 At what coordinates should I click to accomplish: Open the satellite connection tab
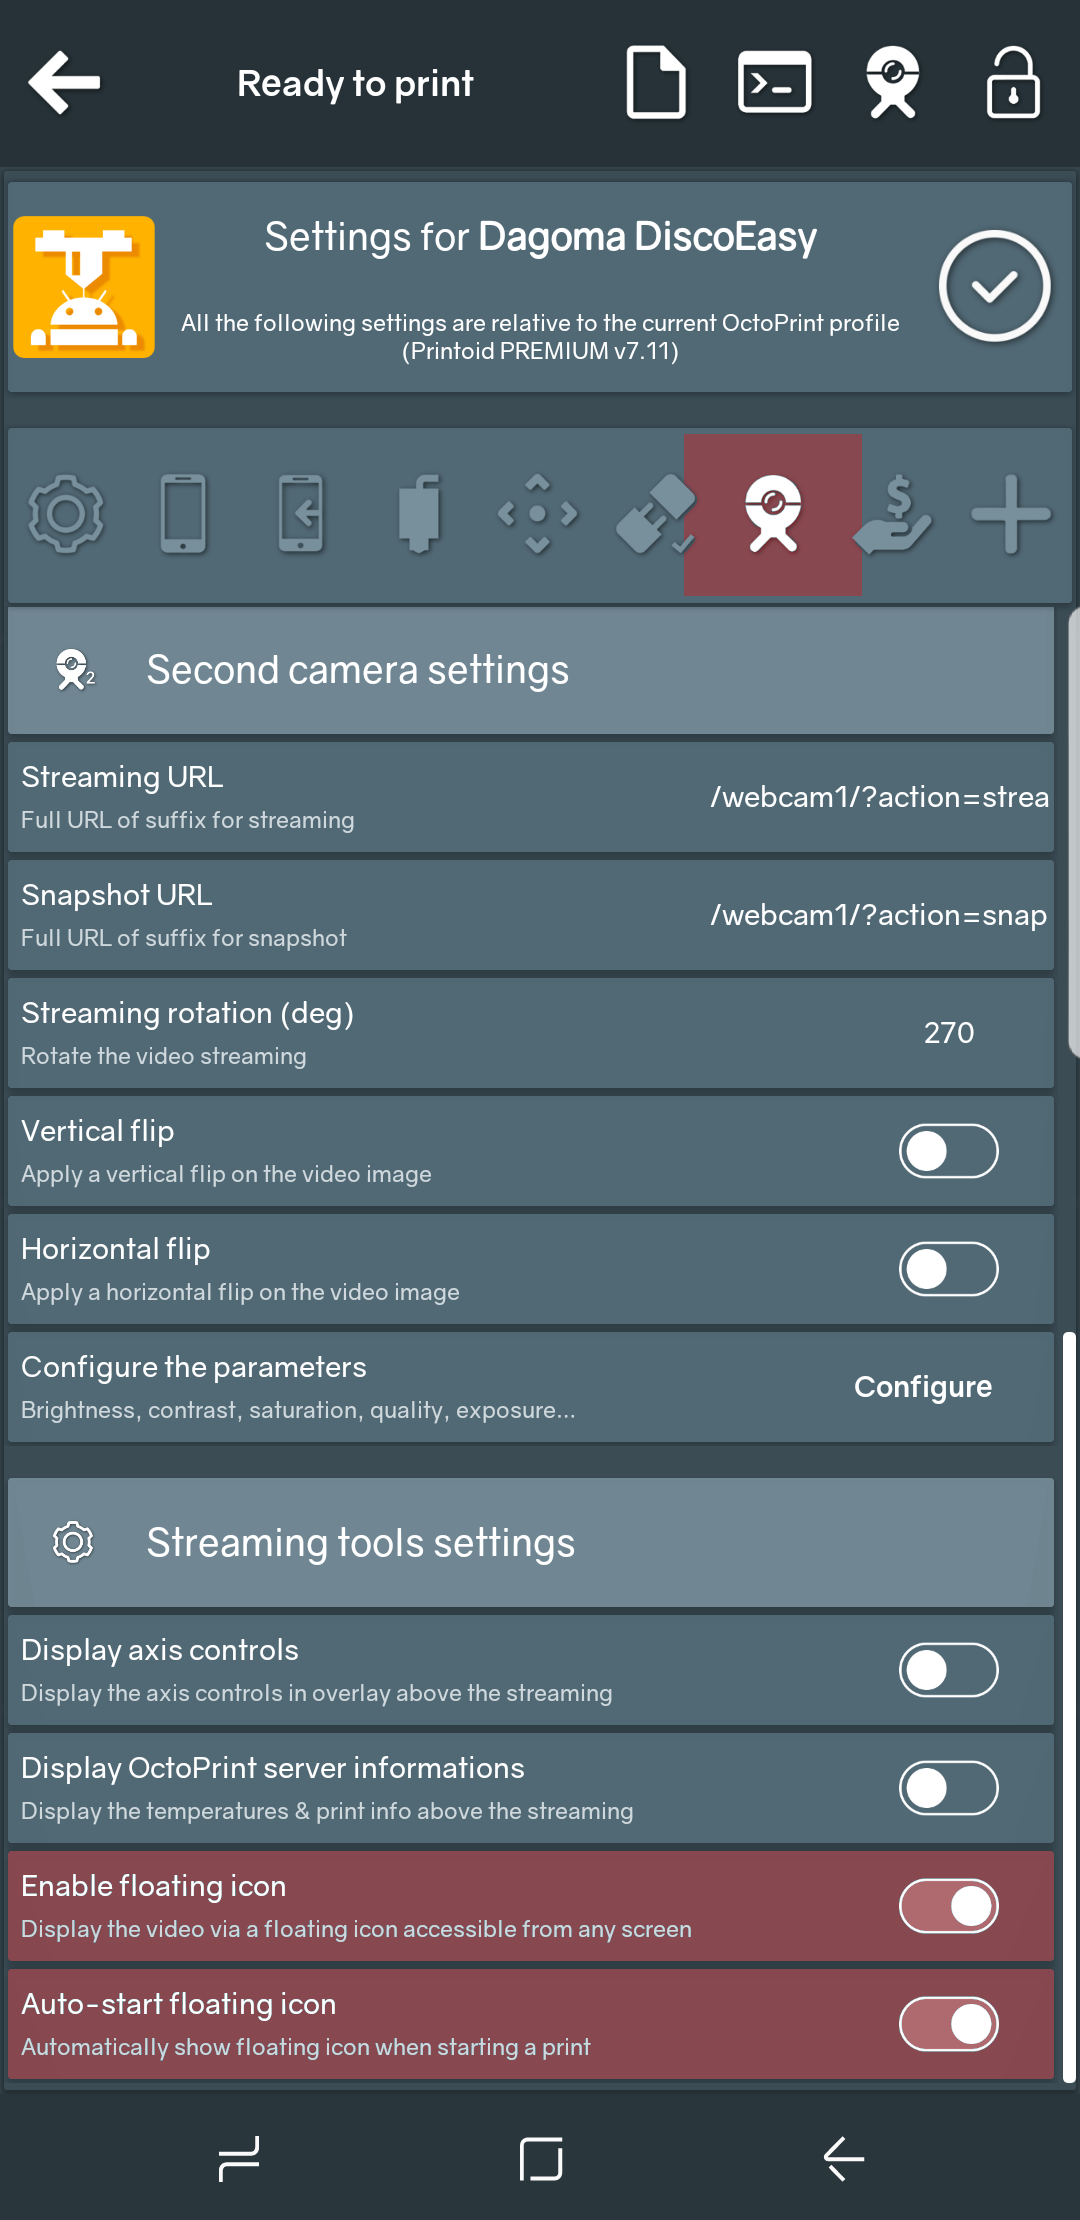click(656, 514)
